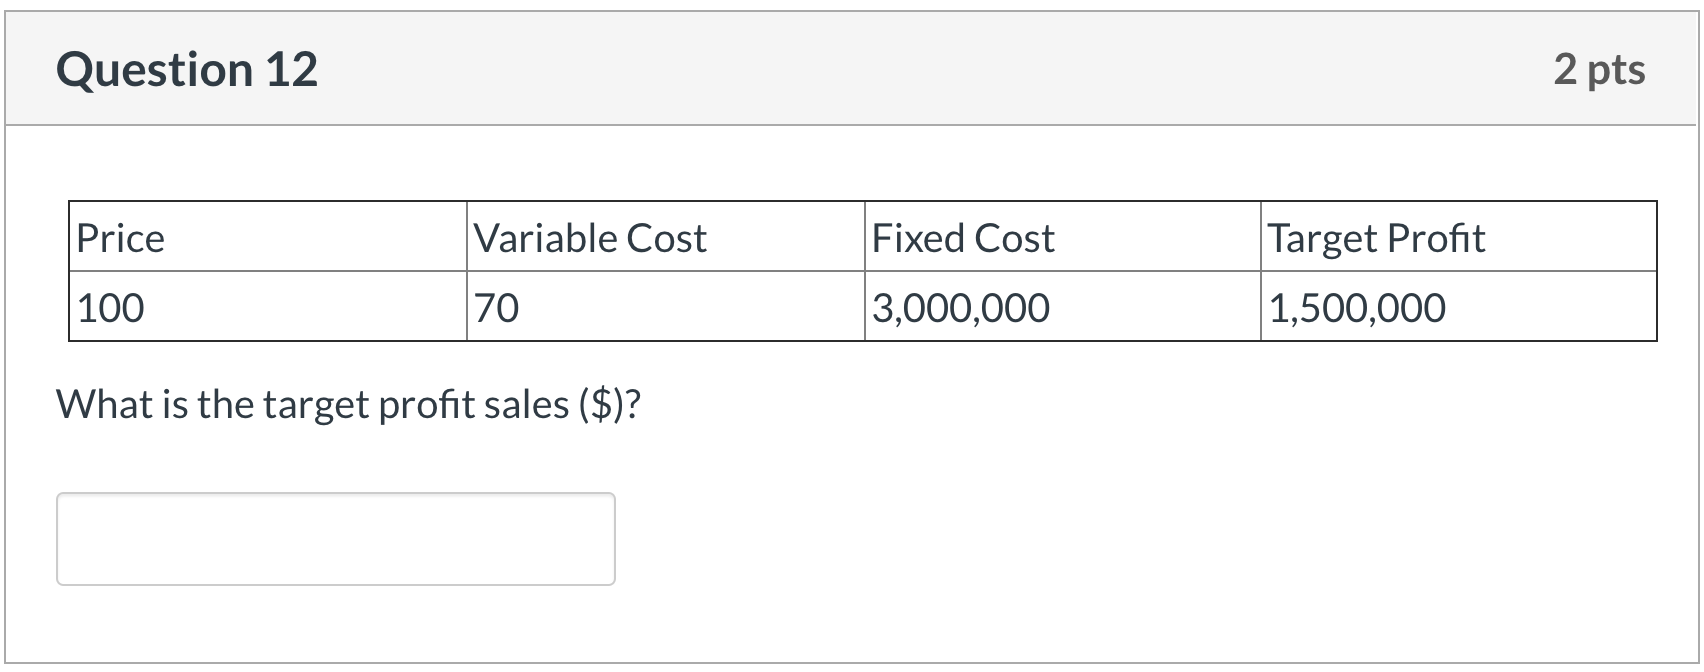Click the 1,500,000 target profit value
This screenshot has width=1704, height=672.
[1357, 307]
